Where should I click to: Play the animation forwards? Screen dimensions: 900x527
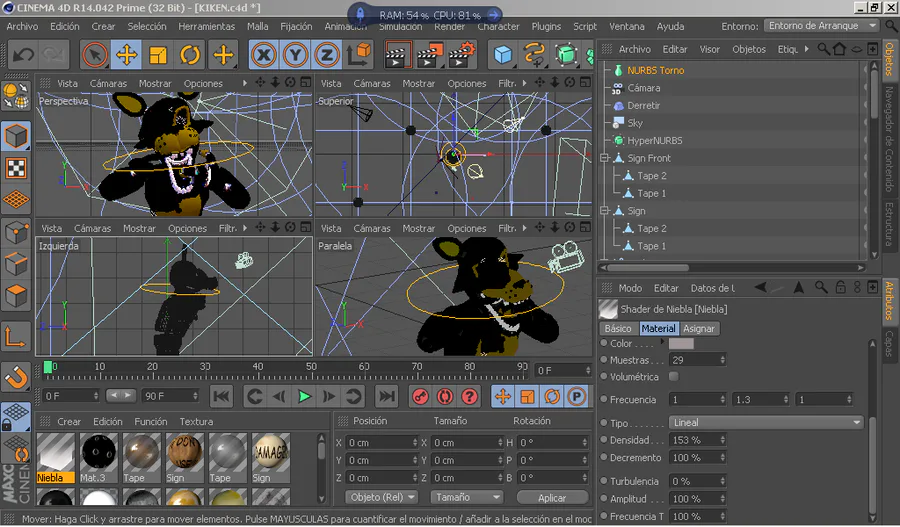pos(304,396)
